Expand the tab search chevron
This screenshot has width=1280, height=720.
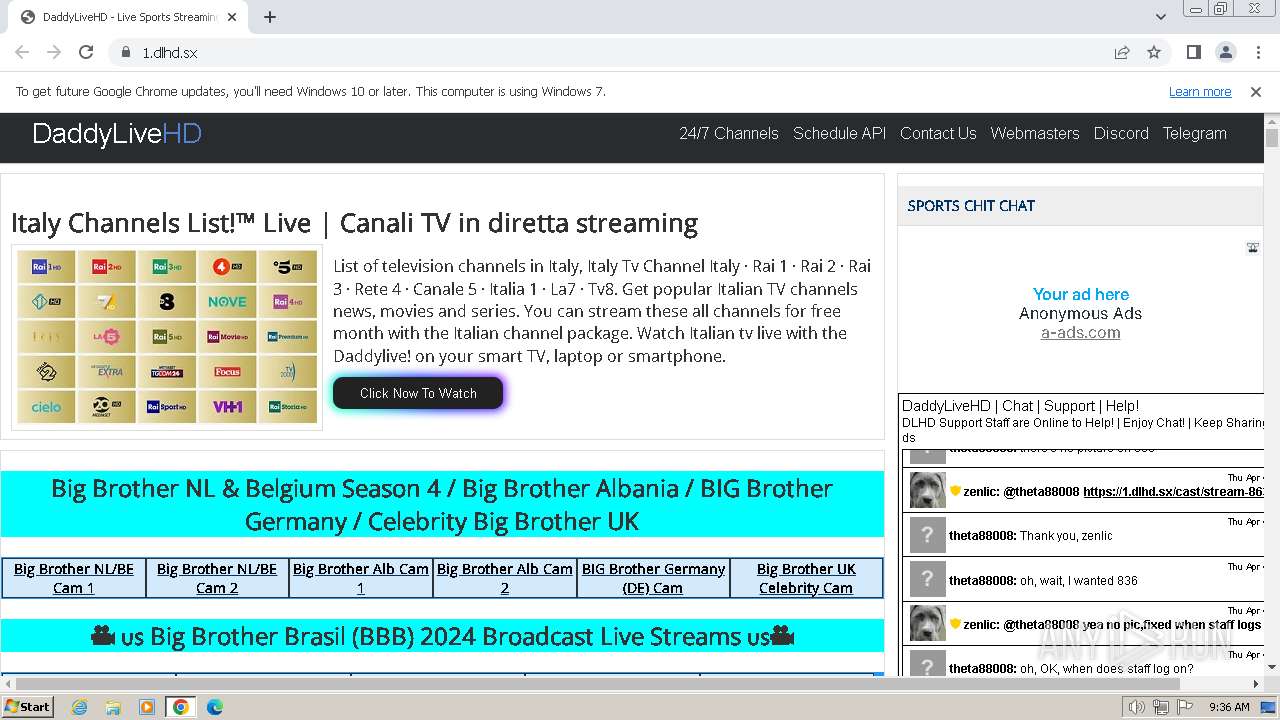tap(1160, 17)
